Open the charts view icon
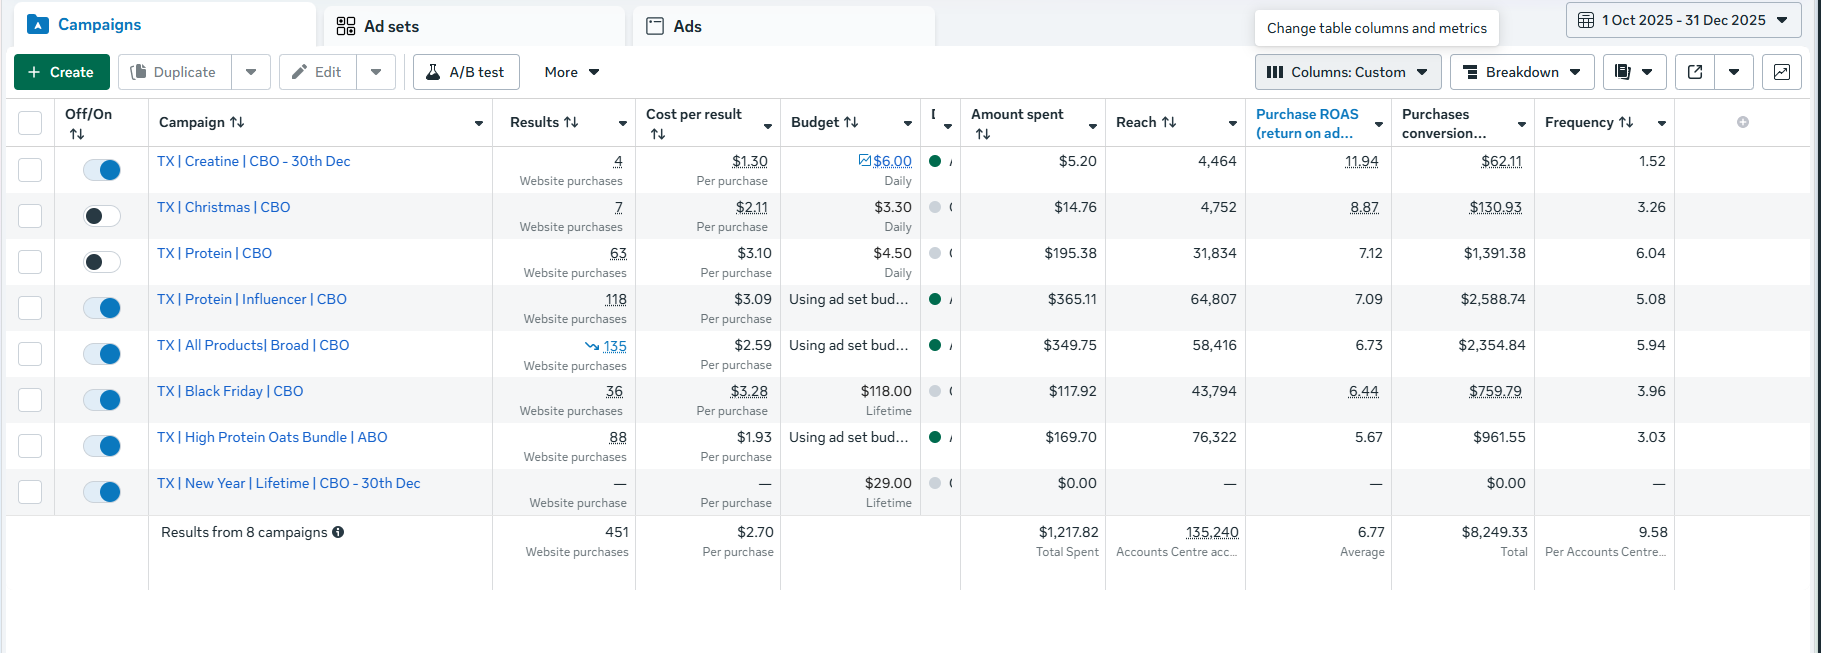 1781,72
